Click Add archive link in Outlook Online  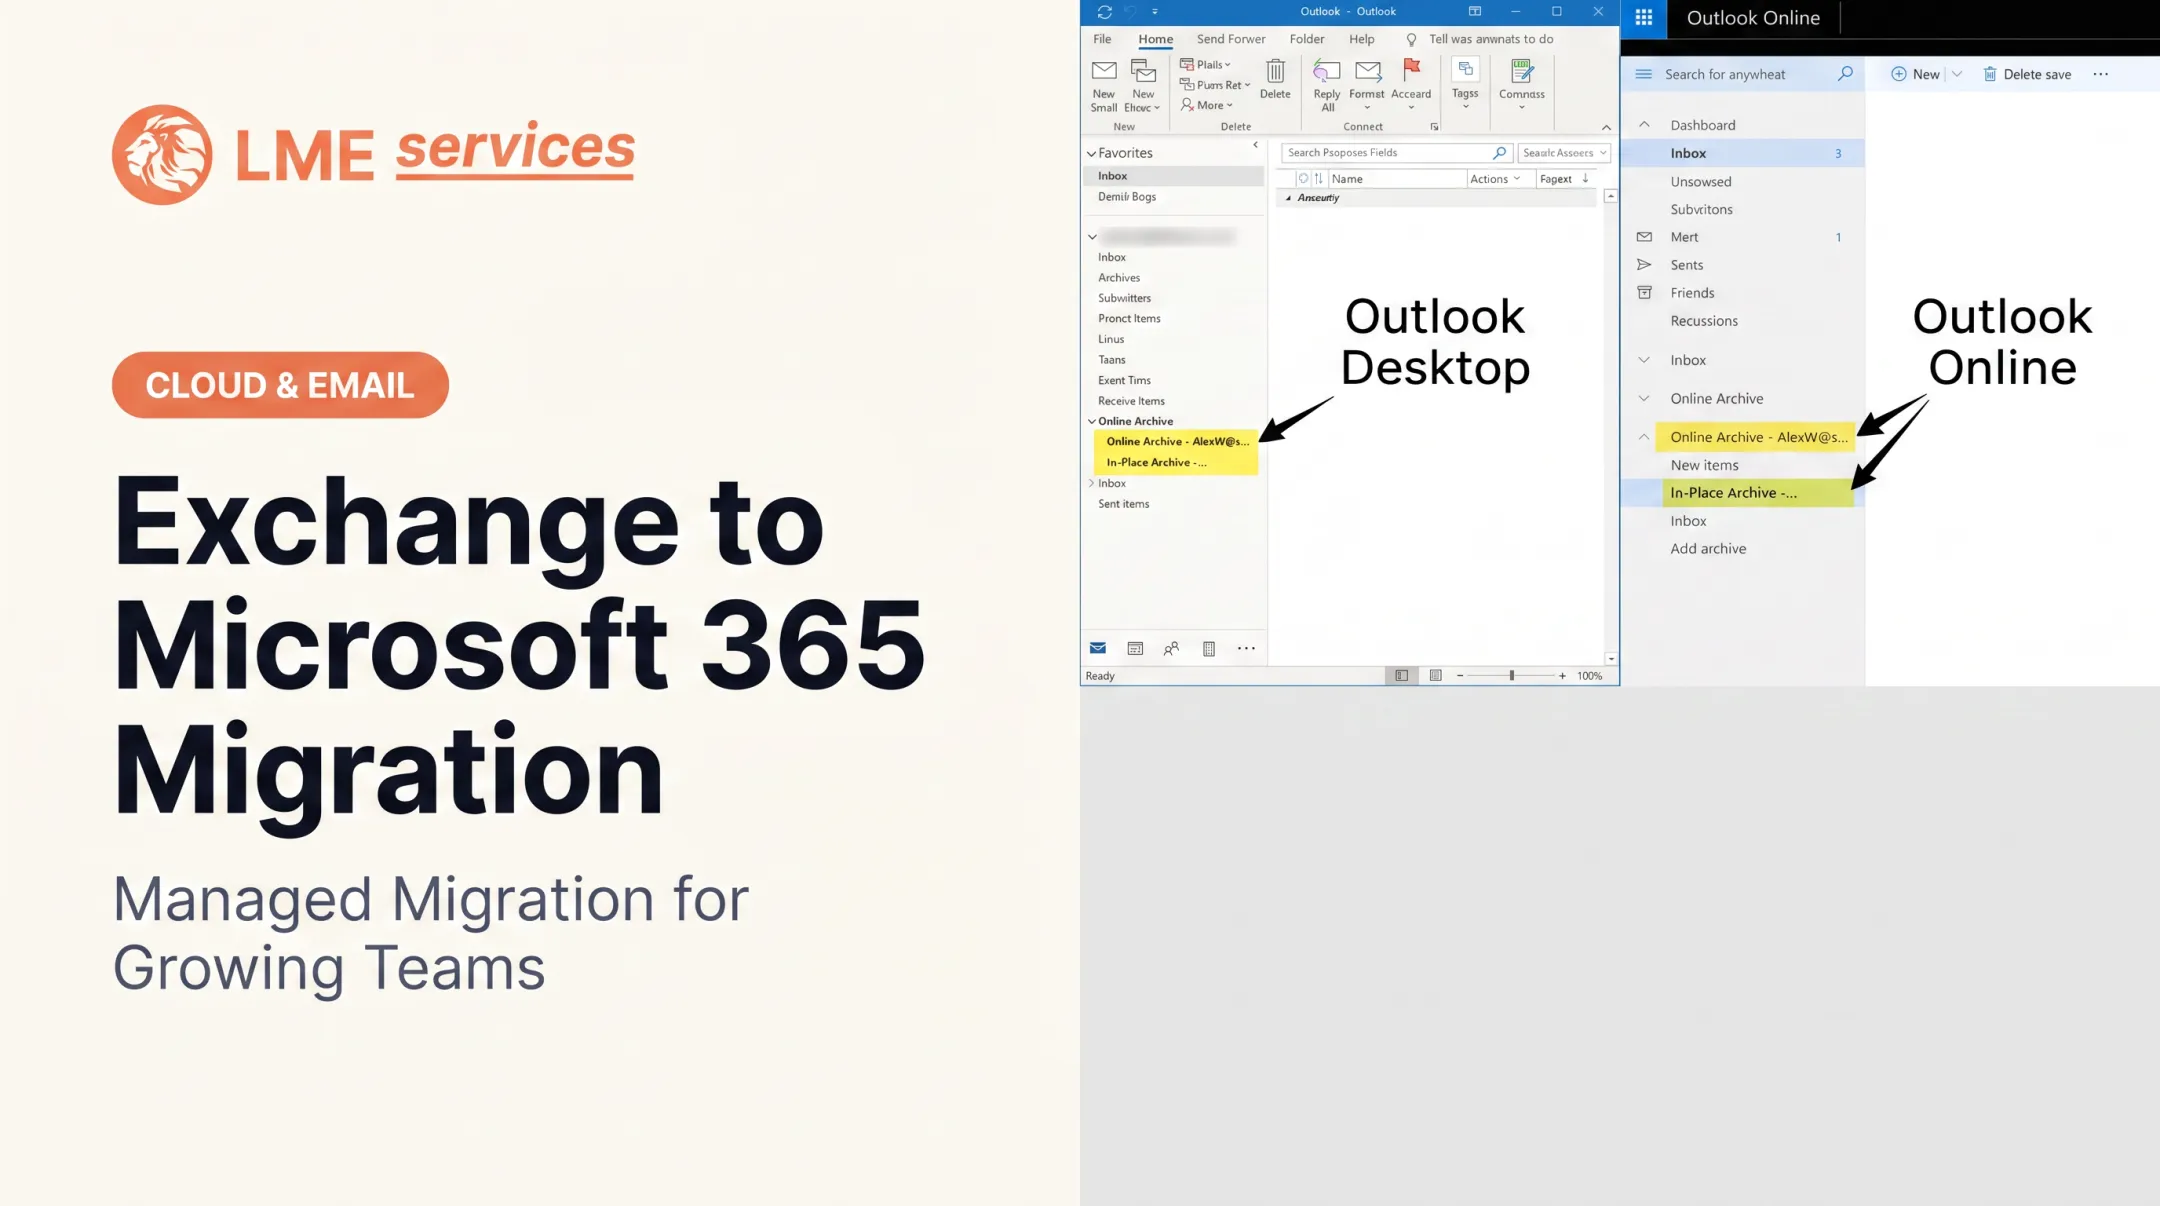tap(1708, 549)
